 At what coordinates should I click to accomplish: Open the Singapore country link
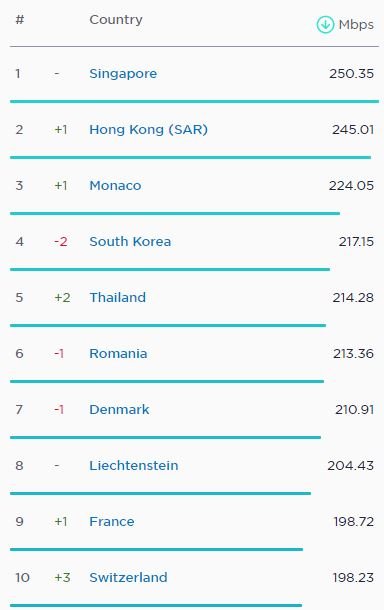click(x=123, y=74)
